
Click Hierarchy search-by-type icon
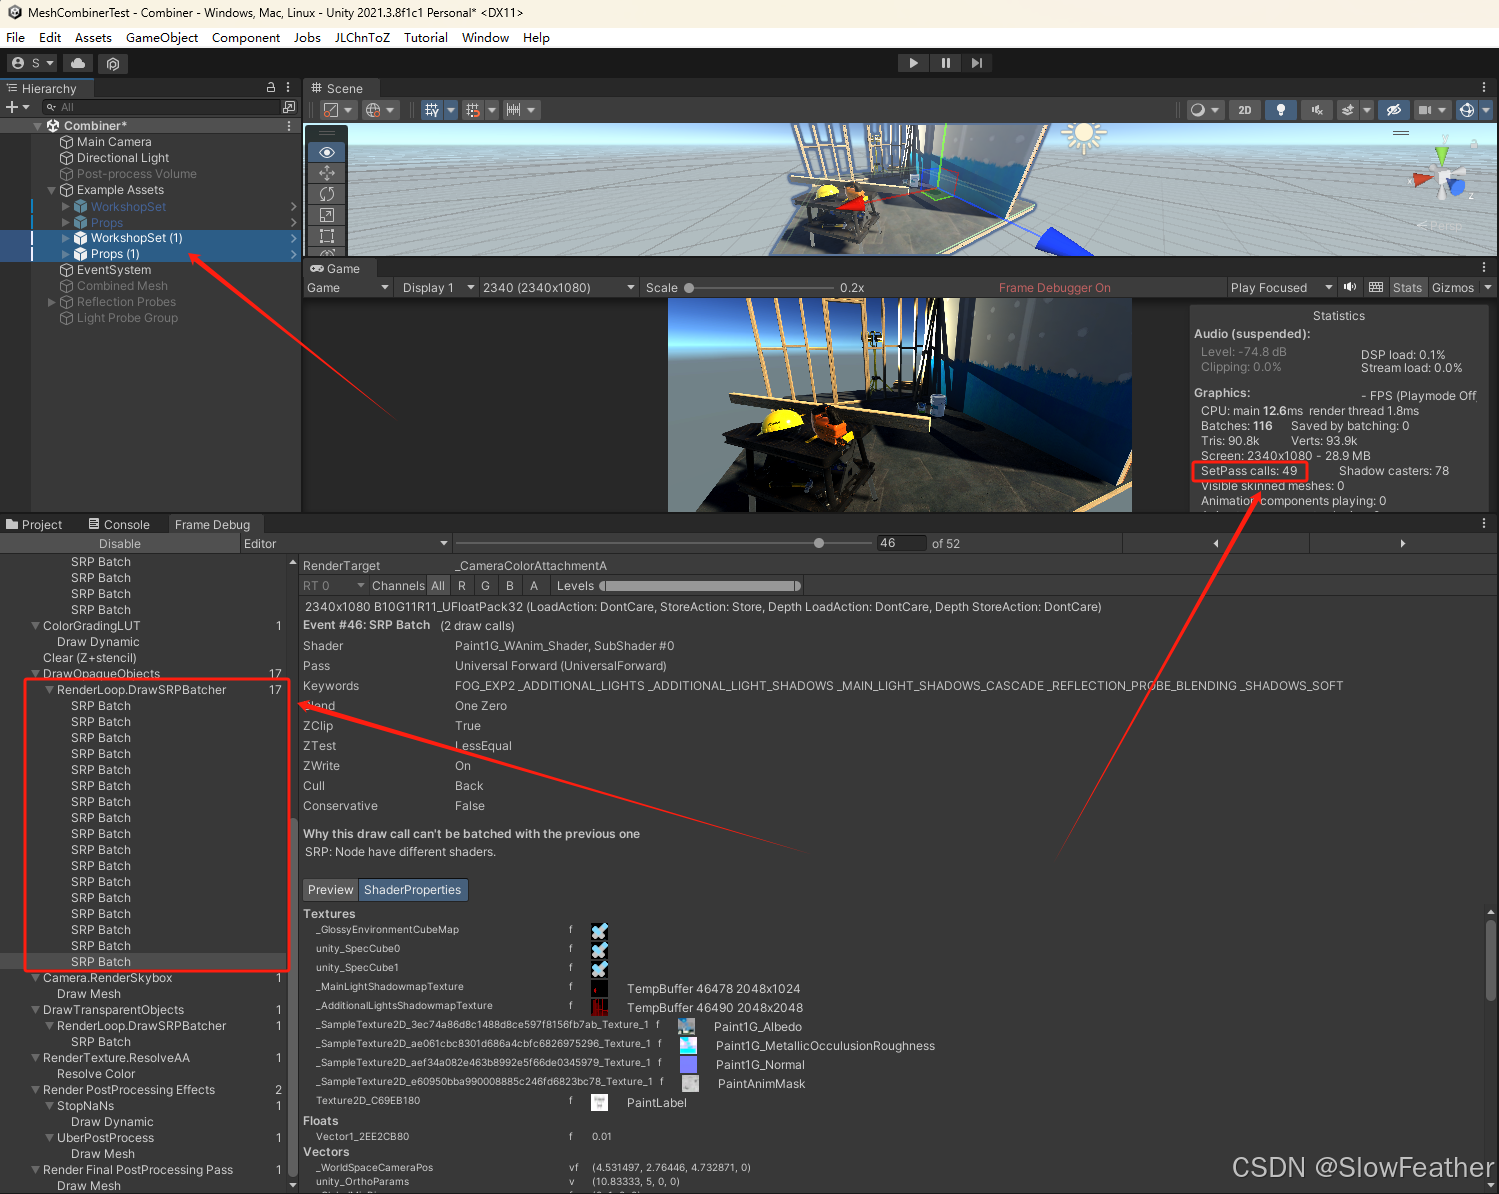click(289, 107)
